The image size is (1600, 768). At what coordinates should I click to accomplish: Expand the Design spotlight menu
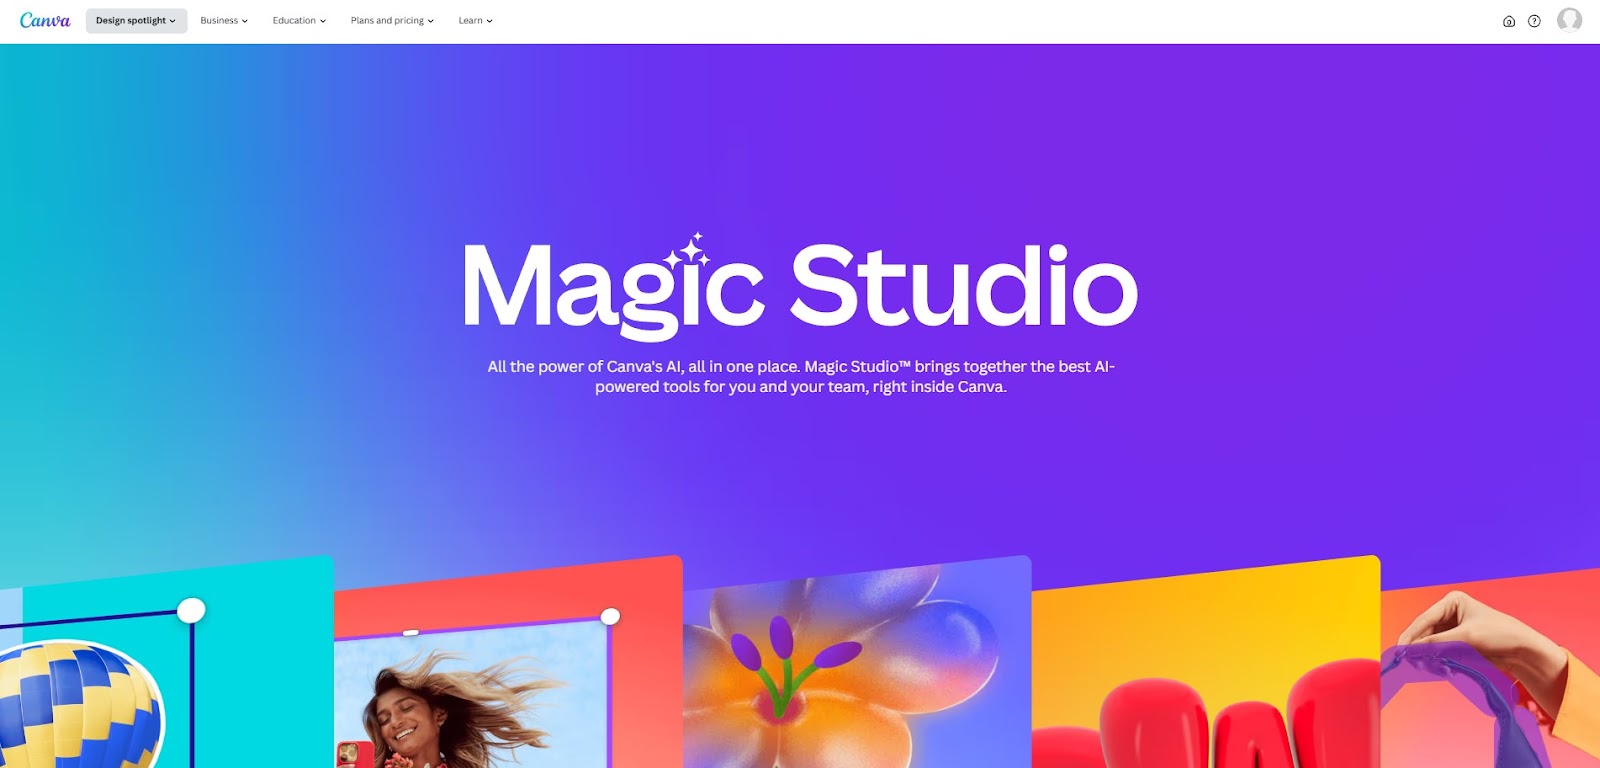pyautogui.click(x=136, y=20)
